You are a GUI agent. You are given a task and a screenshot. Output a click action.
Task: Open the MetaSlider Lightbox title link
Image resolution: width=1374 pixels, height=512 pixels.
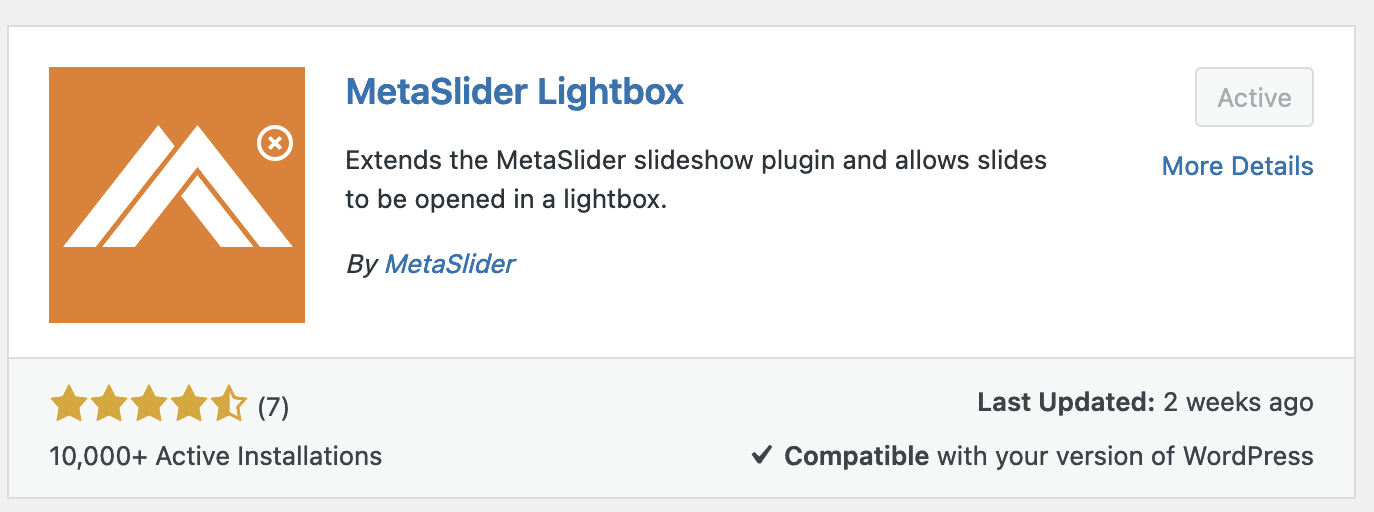(514, 92)
